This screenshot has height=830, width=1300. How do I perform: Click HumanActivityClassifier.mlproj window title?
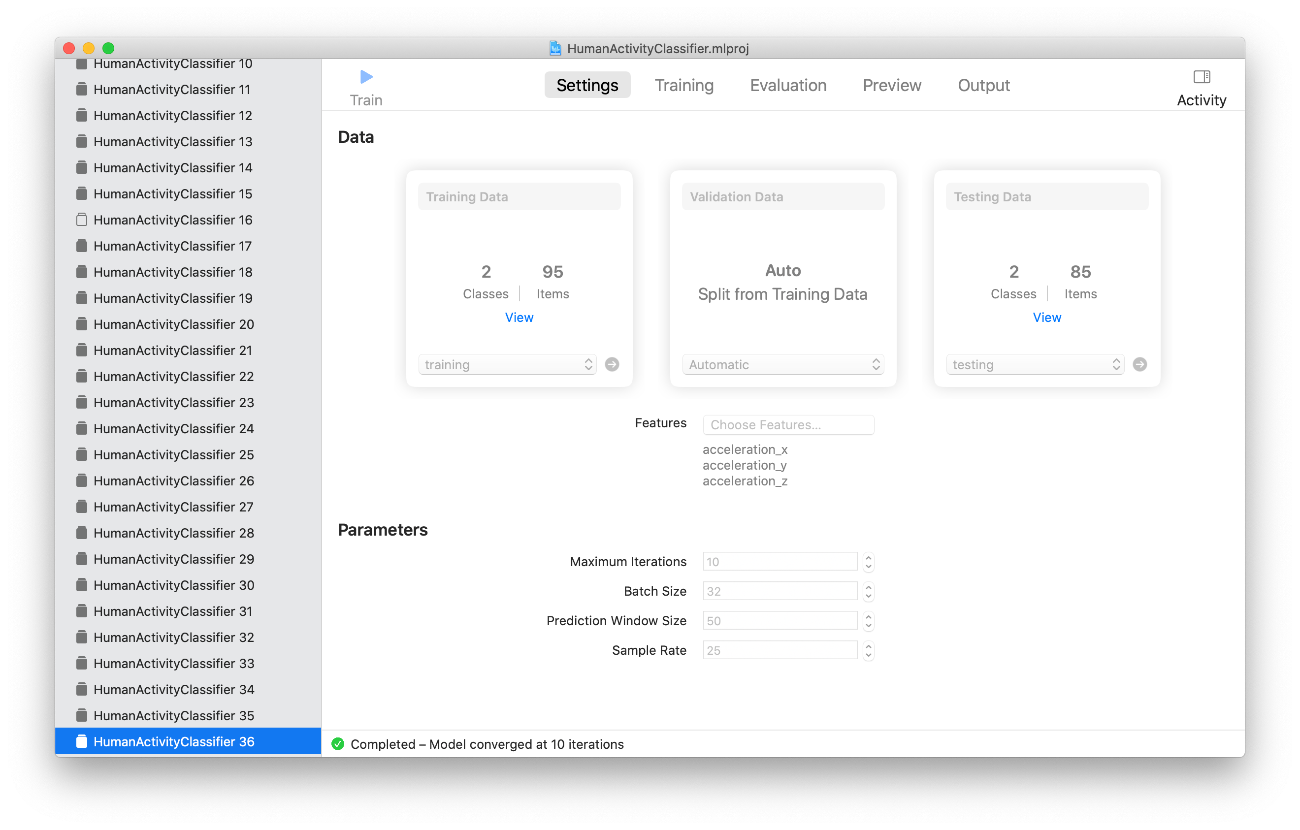658,48
